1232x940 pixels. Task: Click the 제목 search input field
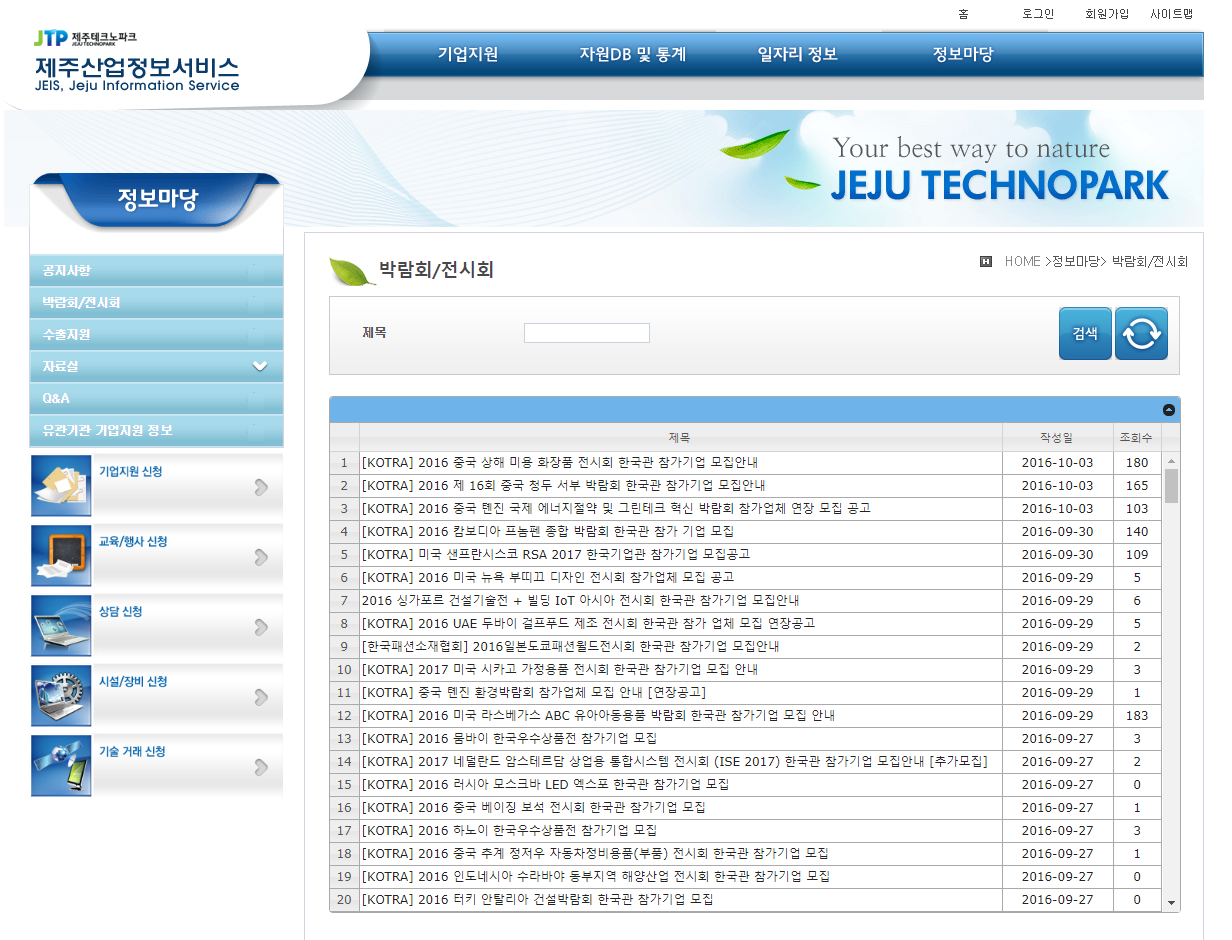click(587, 333)
